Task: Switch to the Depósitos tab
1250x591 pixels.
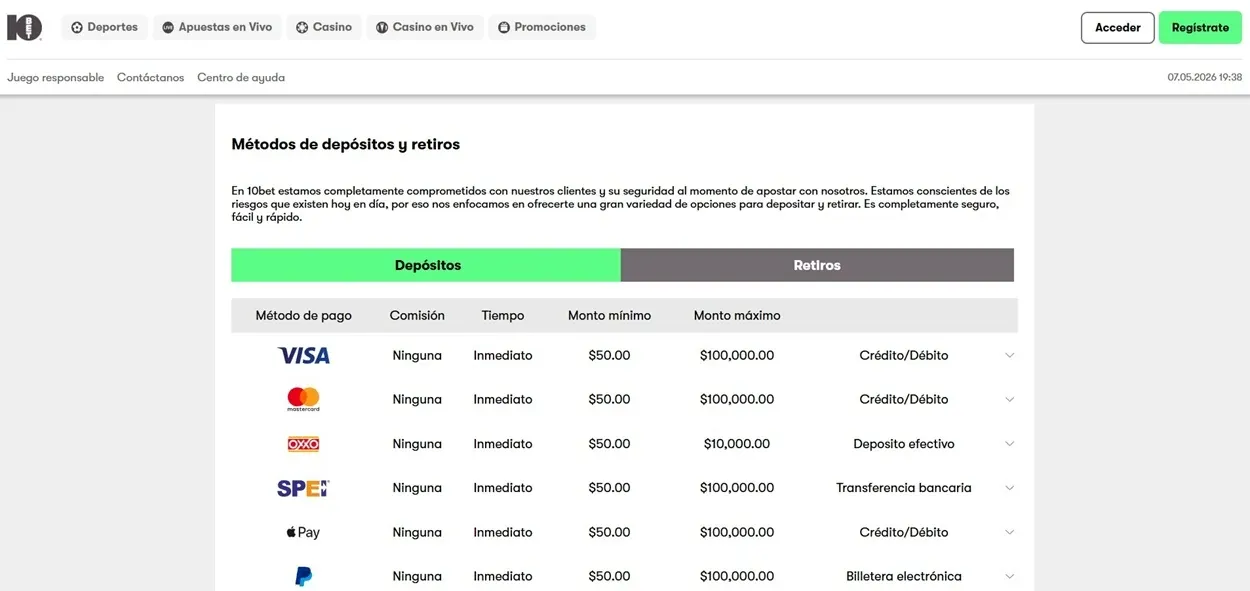Action: pos(426,265)
